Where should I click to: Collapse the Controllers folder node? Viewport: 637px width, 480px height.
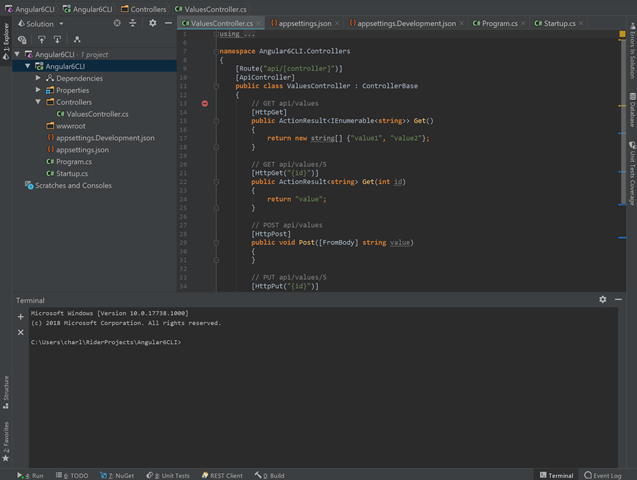point(38,102)
